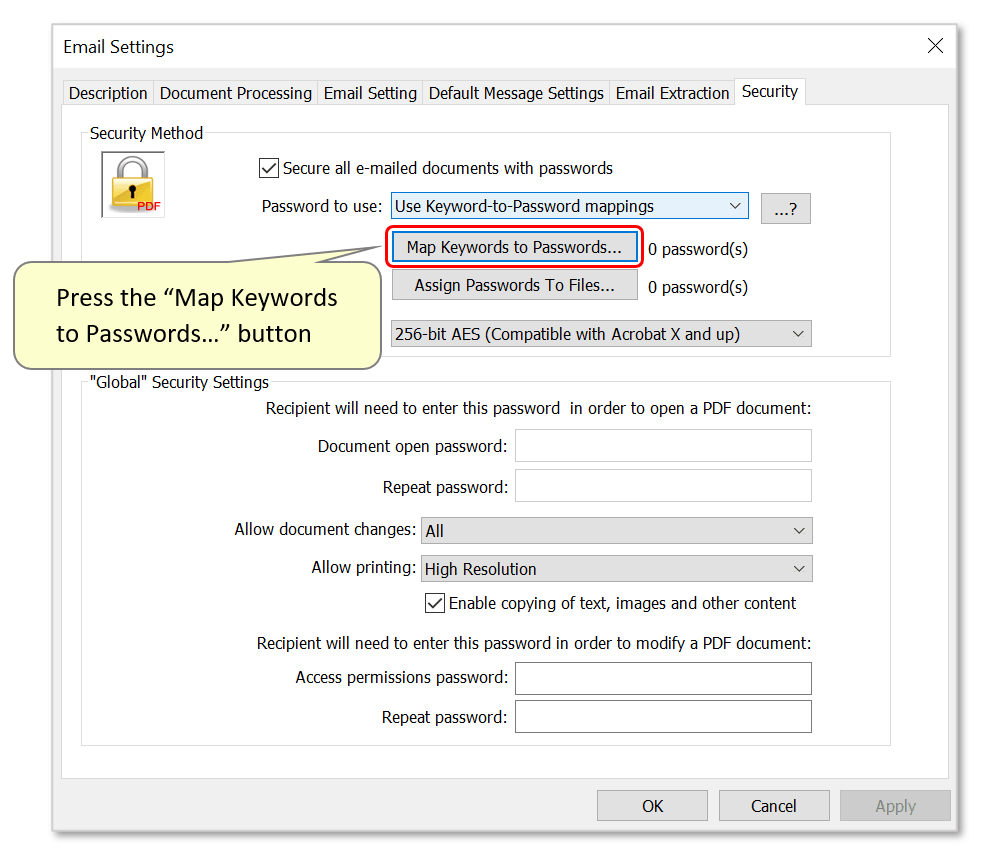The width and height of the screenshot is (1000, 856).
Task: Uncheck enable copying of text and images
Action: [435, 603]
